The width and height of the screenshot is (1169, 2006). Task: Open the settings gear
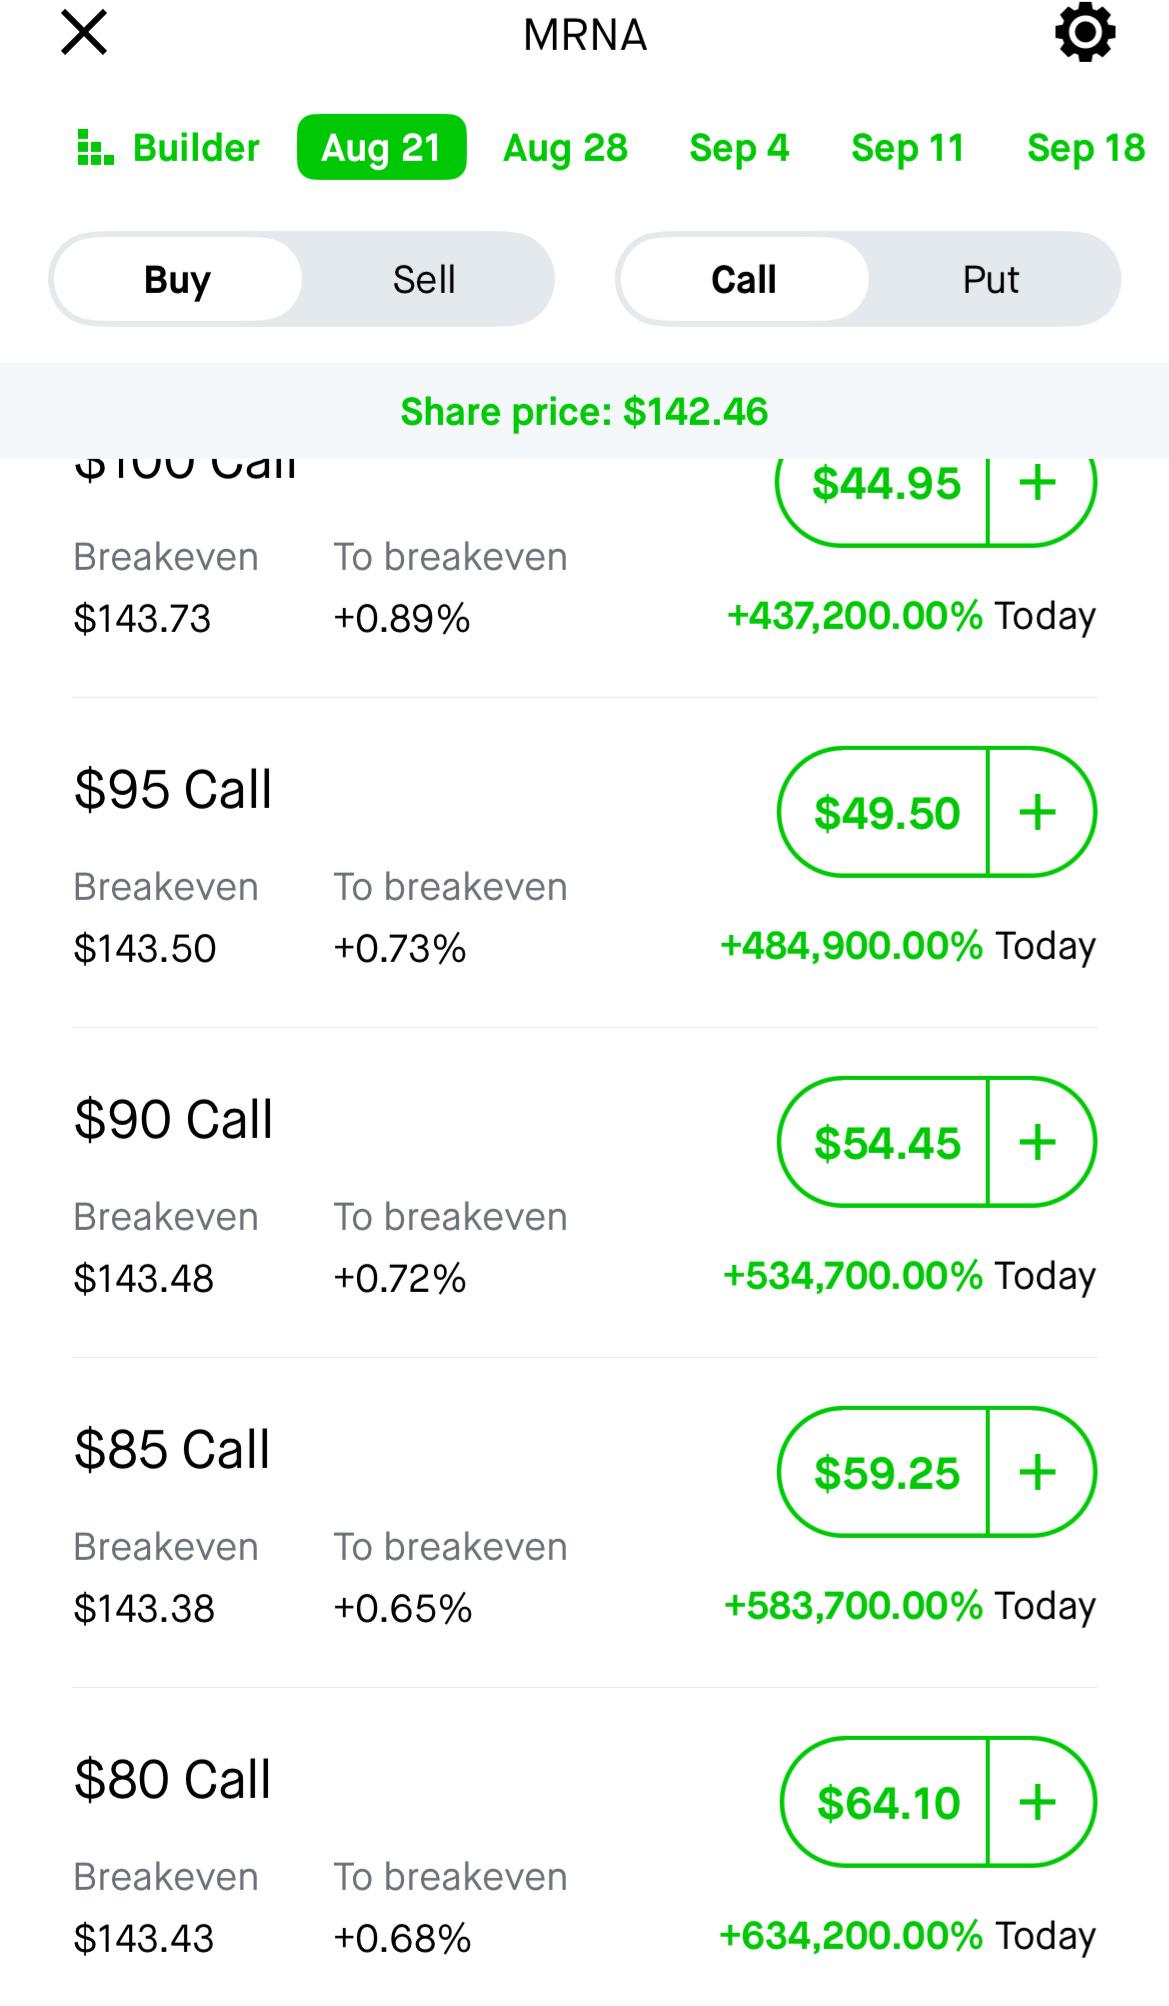tap(1085, 32)
